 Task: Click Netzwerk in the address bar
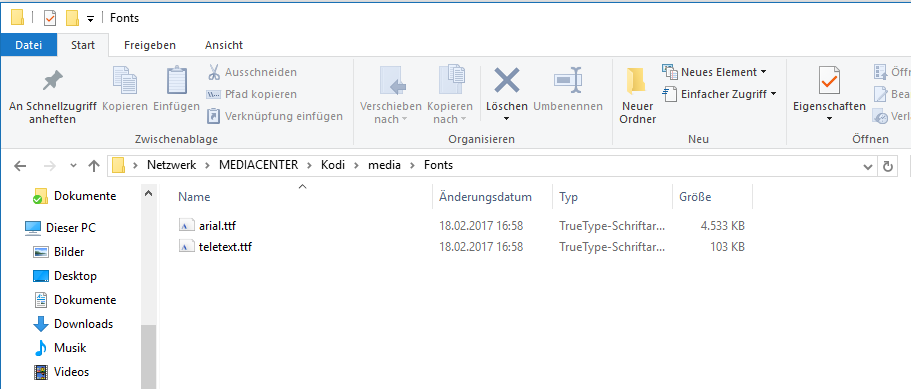(171, 165)
